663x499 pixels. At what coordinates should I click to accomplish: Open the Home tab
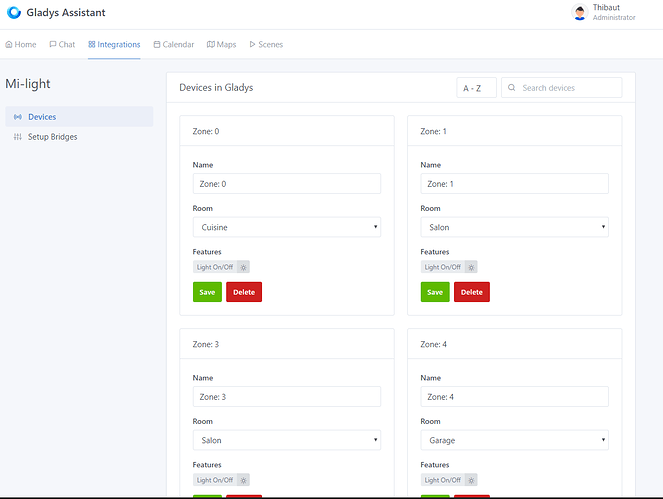pyautogui.click(x=21, y=44)
